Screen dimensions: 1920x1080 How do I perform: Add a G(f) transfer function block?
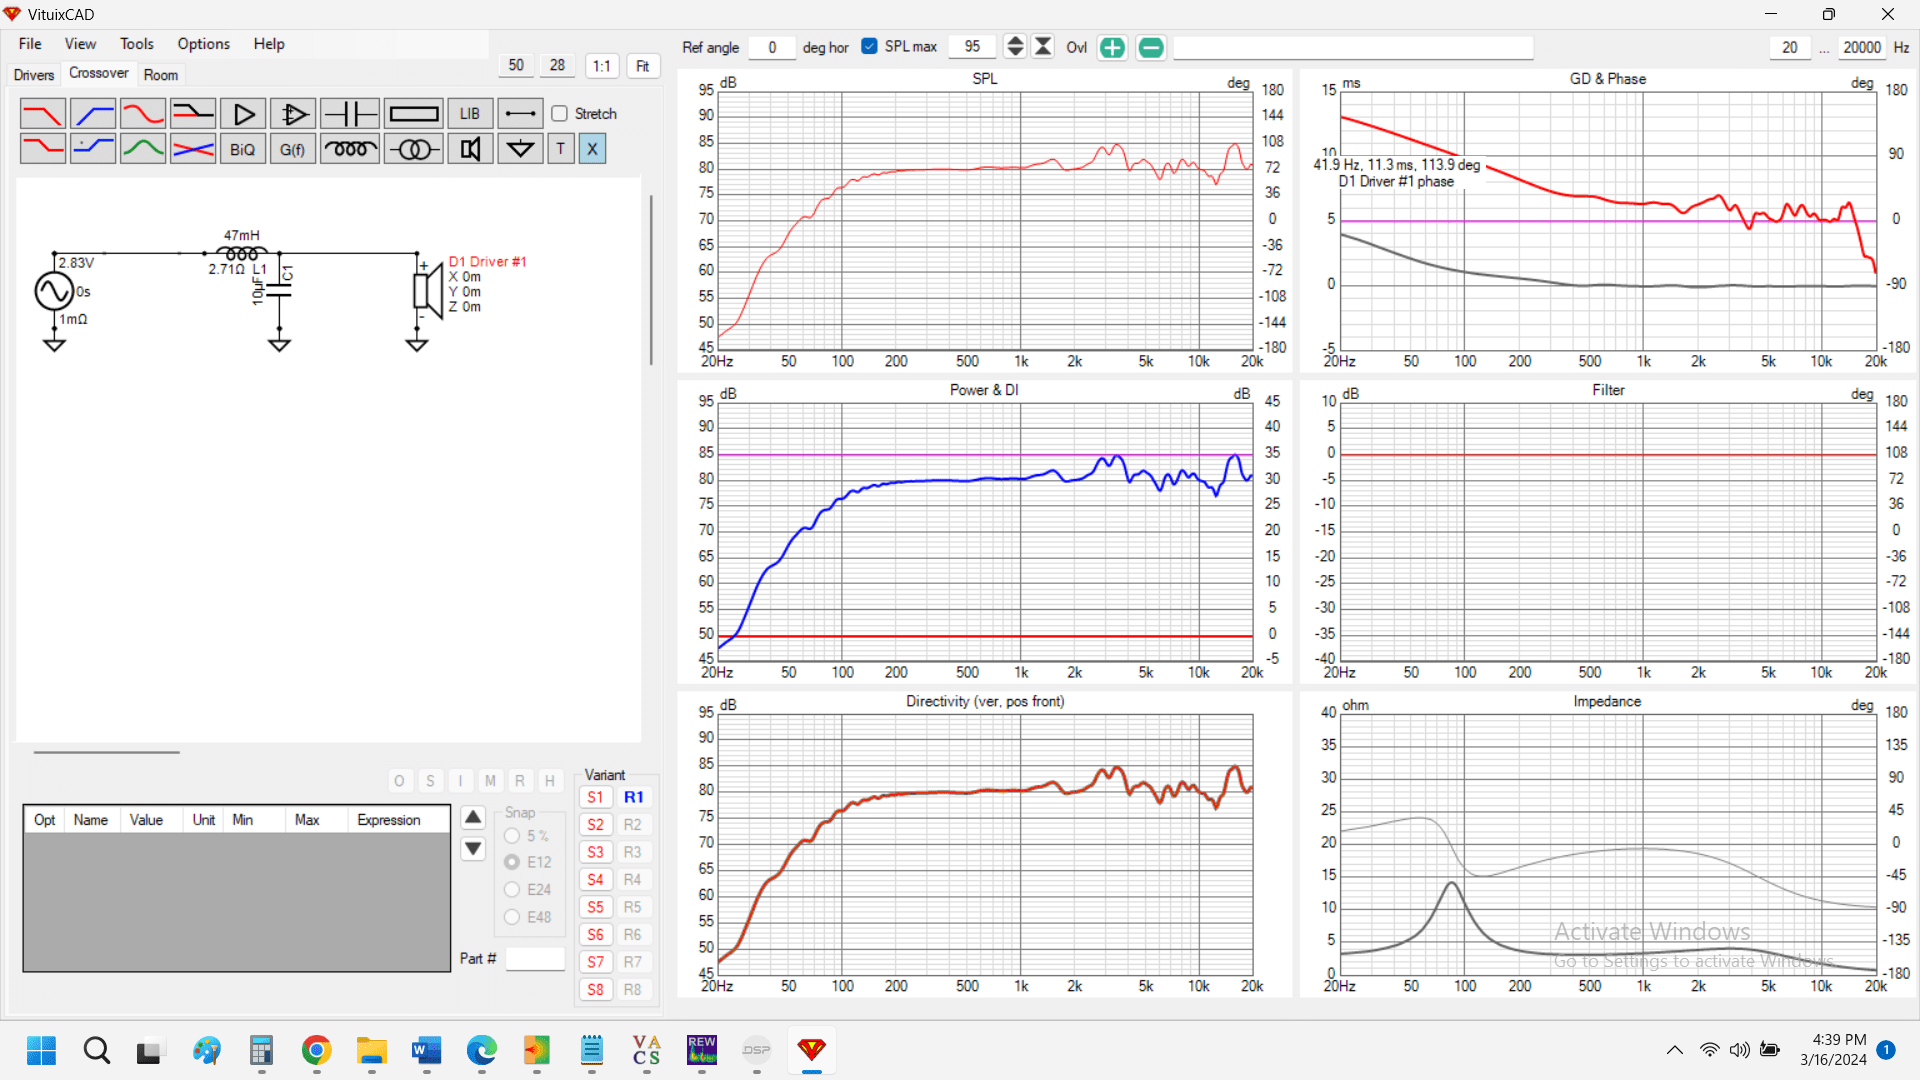(293, 149)
